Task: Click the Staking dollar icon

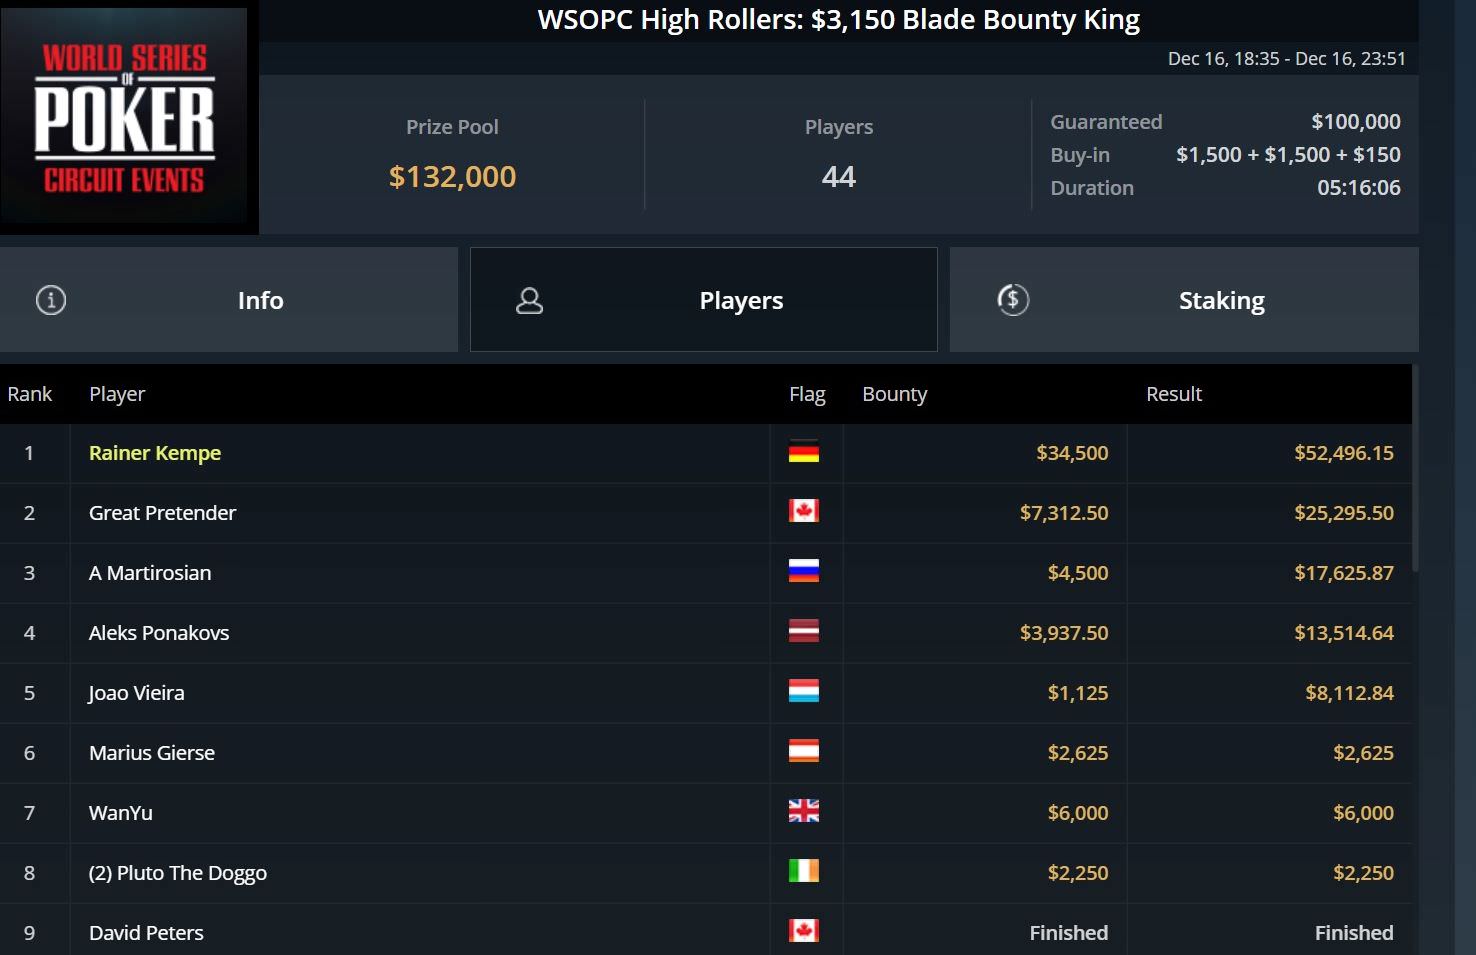Action: (1013, 300)
